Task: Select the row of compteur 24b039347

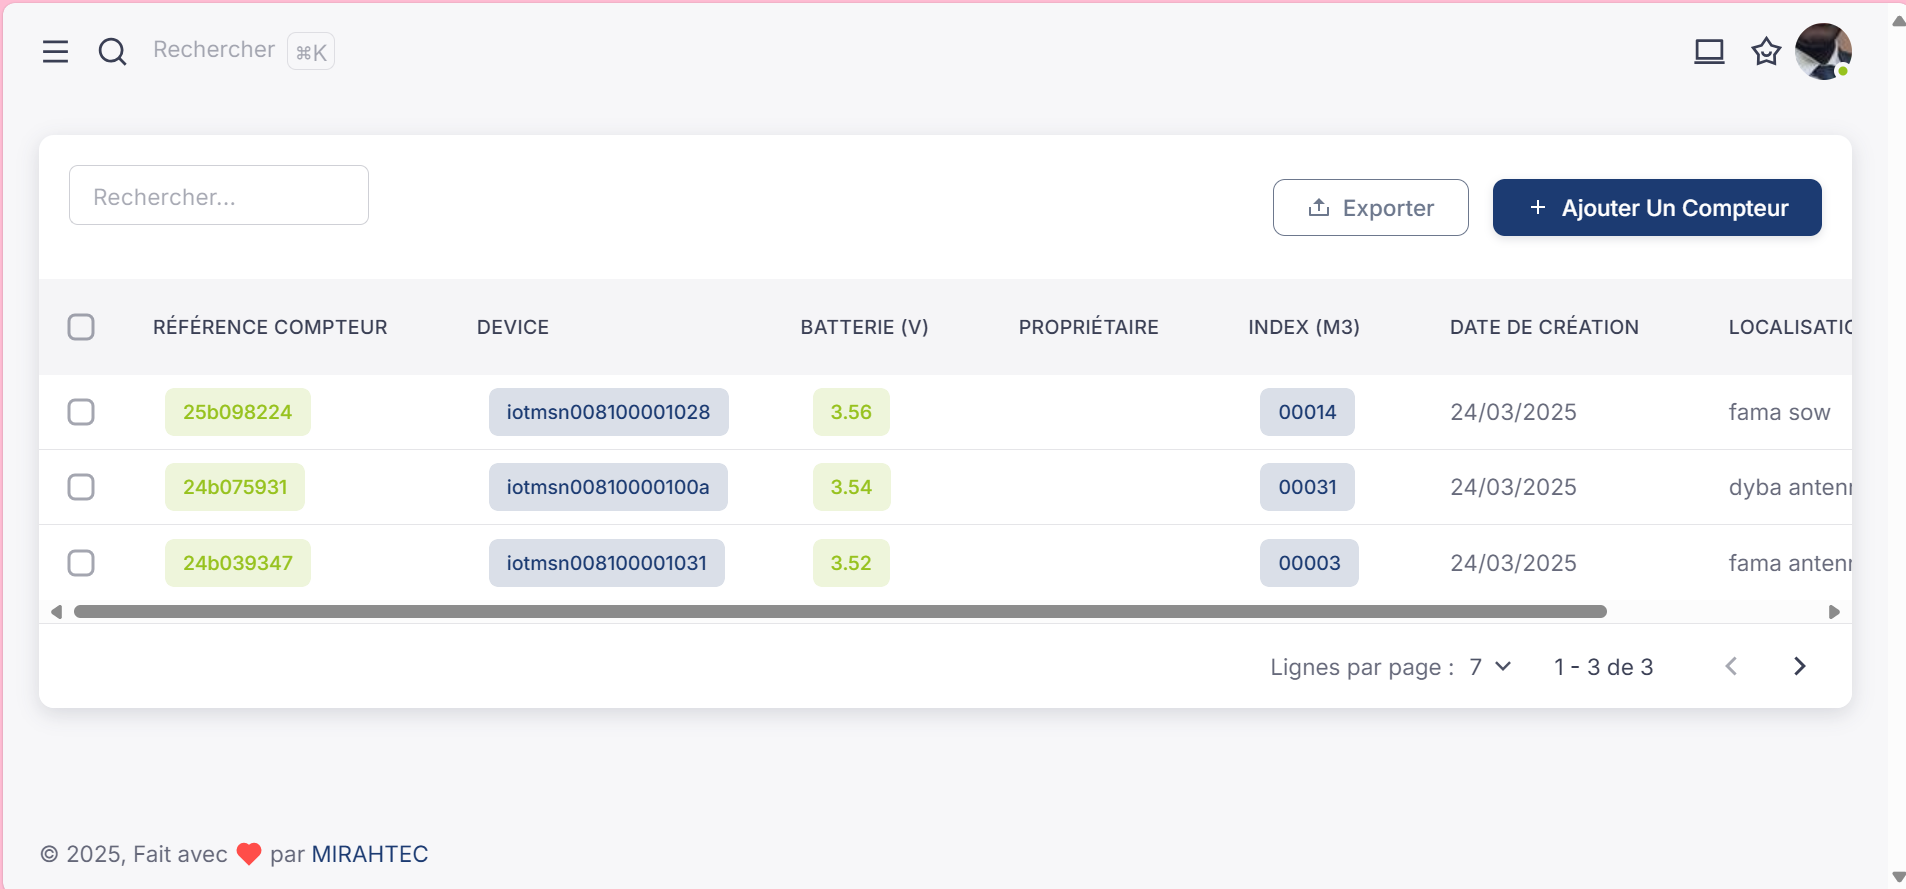Action: (x=81, y=563)
